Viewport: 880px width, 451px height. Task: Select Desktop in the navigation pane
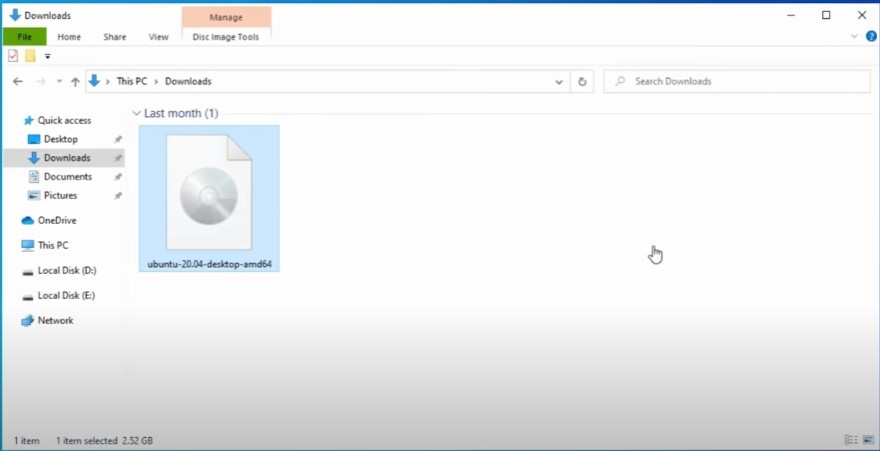(x=61, y=139)
